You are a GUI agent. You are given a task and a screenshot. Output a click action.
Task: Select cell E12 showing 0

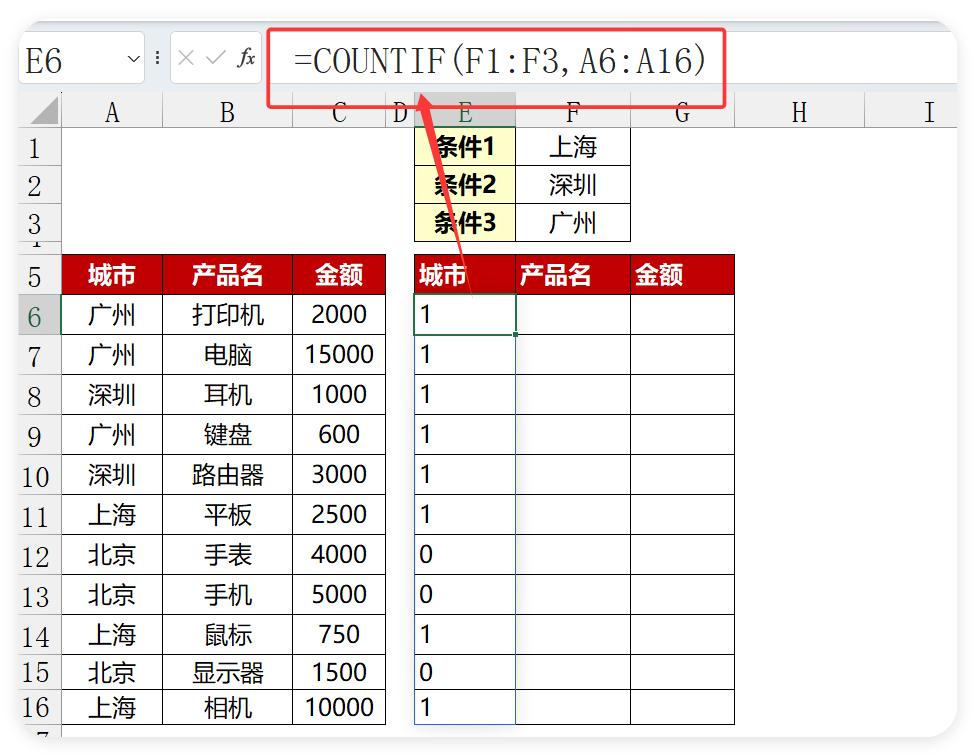(465, 554)
